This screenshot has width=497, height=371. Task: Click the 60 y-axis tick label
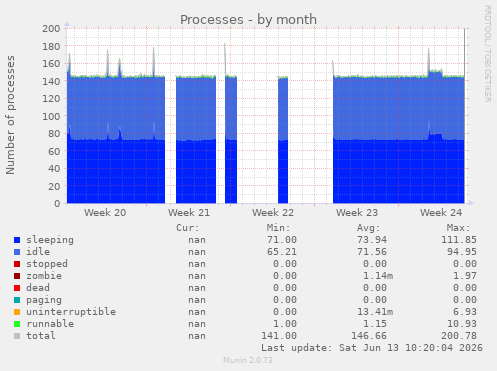54,151
